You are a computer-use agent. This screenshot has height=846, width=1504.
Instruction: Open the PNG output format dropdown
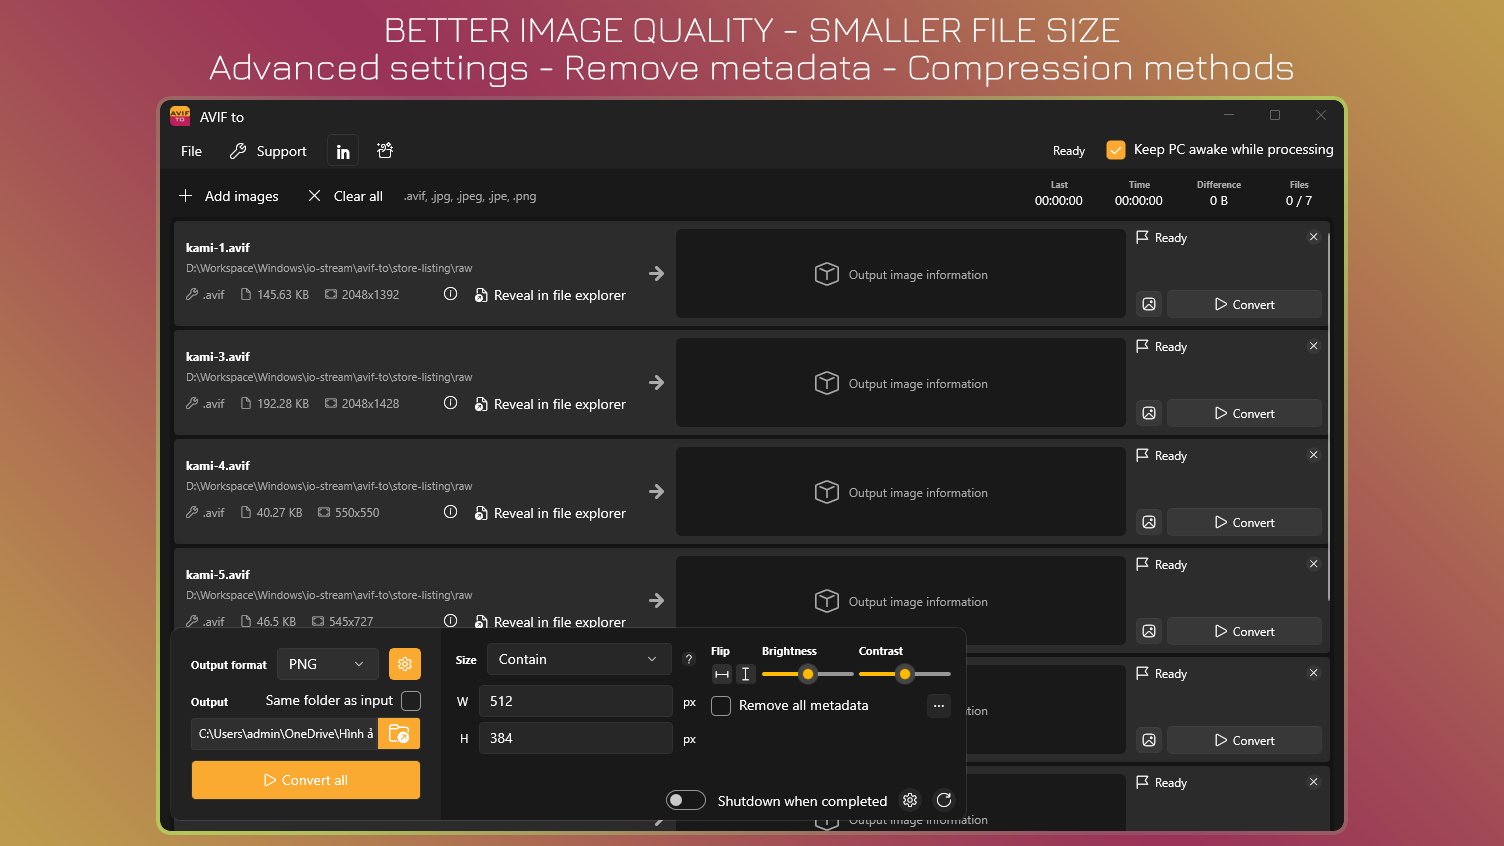pyautogui.click(x=328, y=664)
